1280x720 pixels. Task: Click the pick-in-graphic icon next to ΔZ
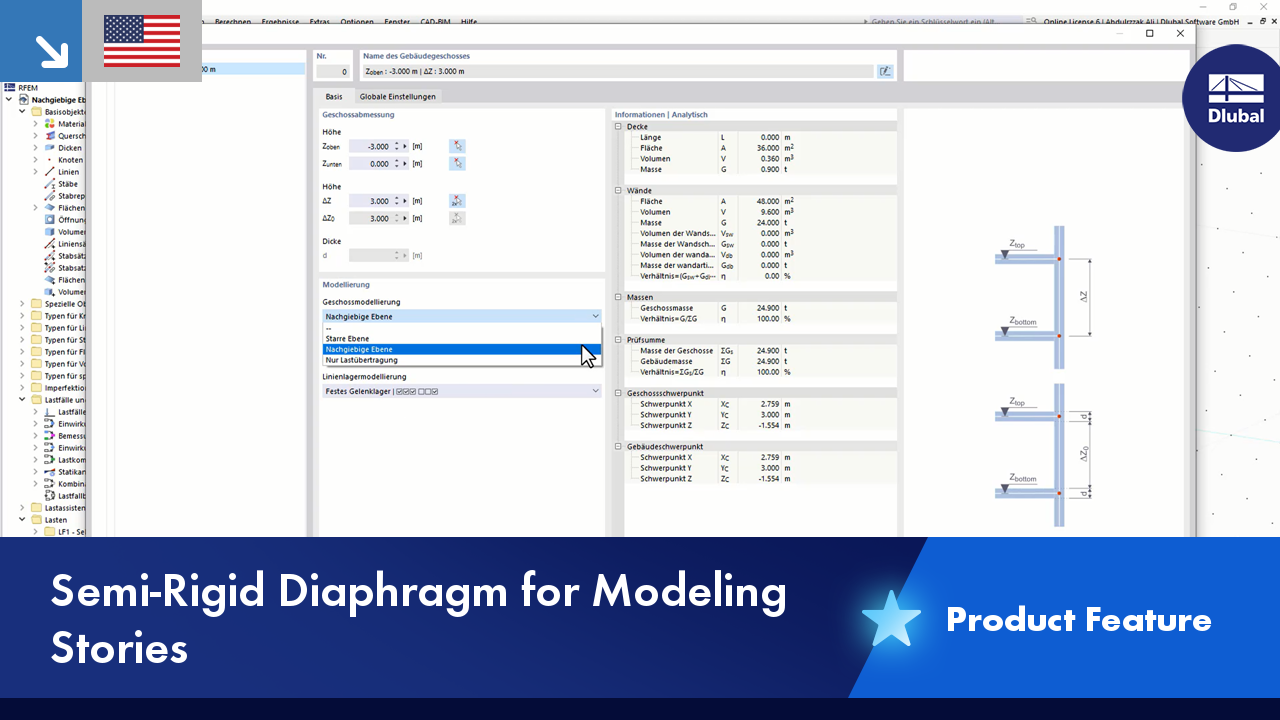click(457, 201)
